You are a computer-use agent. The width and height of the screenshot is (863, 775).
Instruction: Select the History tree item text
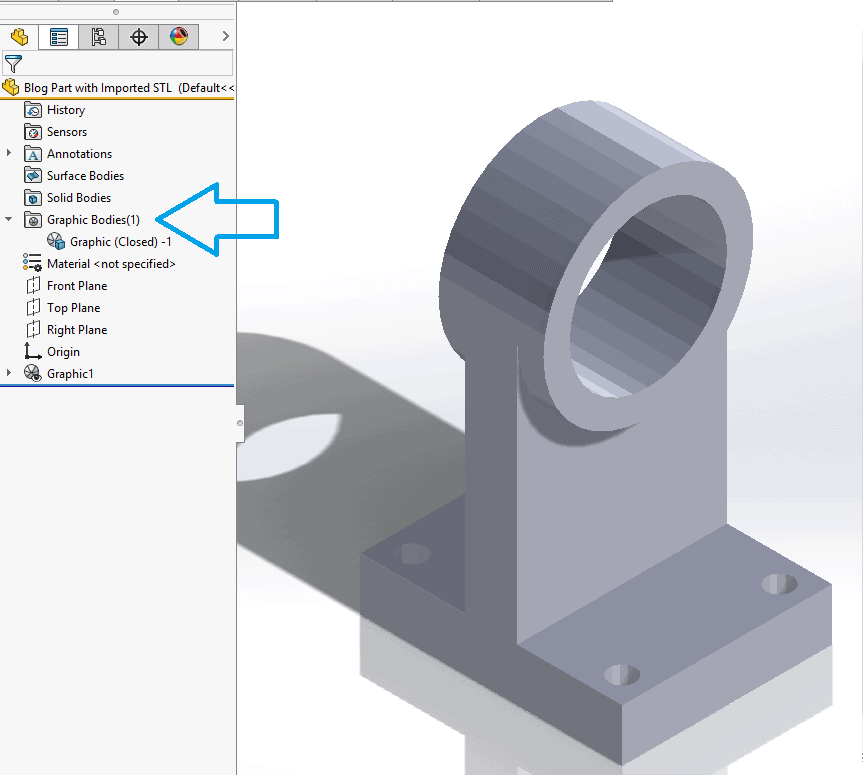pyautogui.click(x=66, y=110)
